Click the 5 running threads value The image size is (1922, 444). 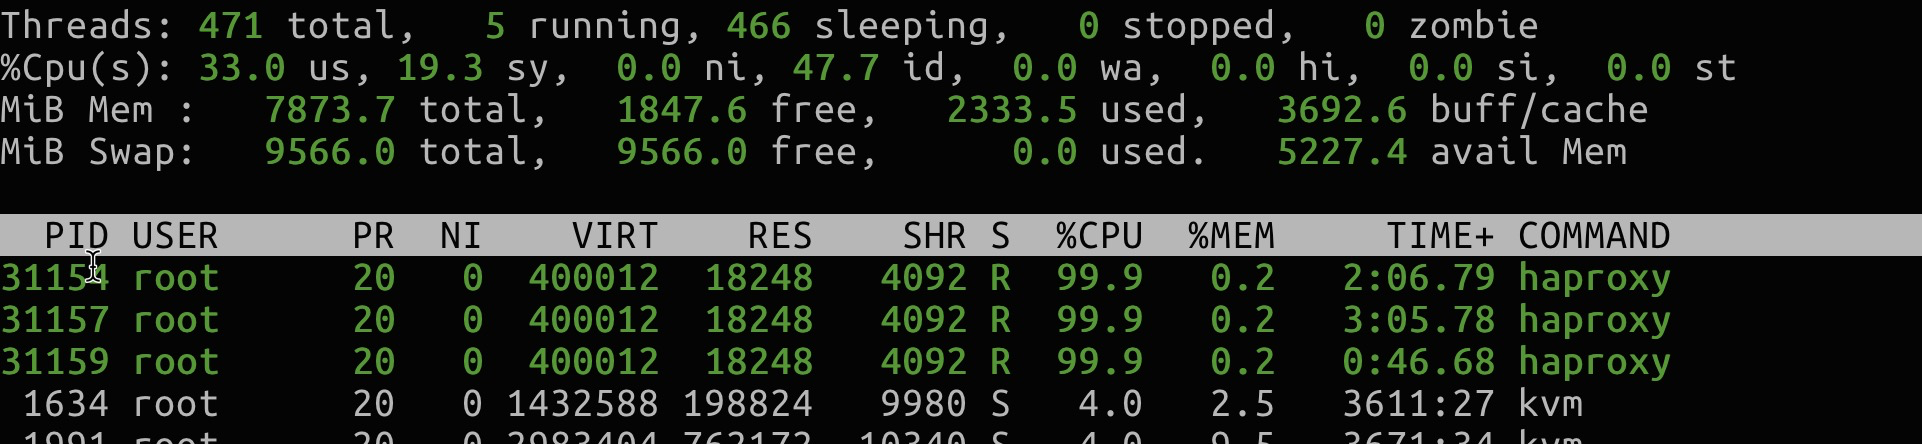(x=494, y=26)
